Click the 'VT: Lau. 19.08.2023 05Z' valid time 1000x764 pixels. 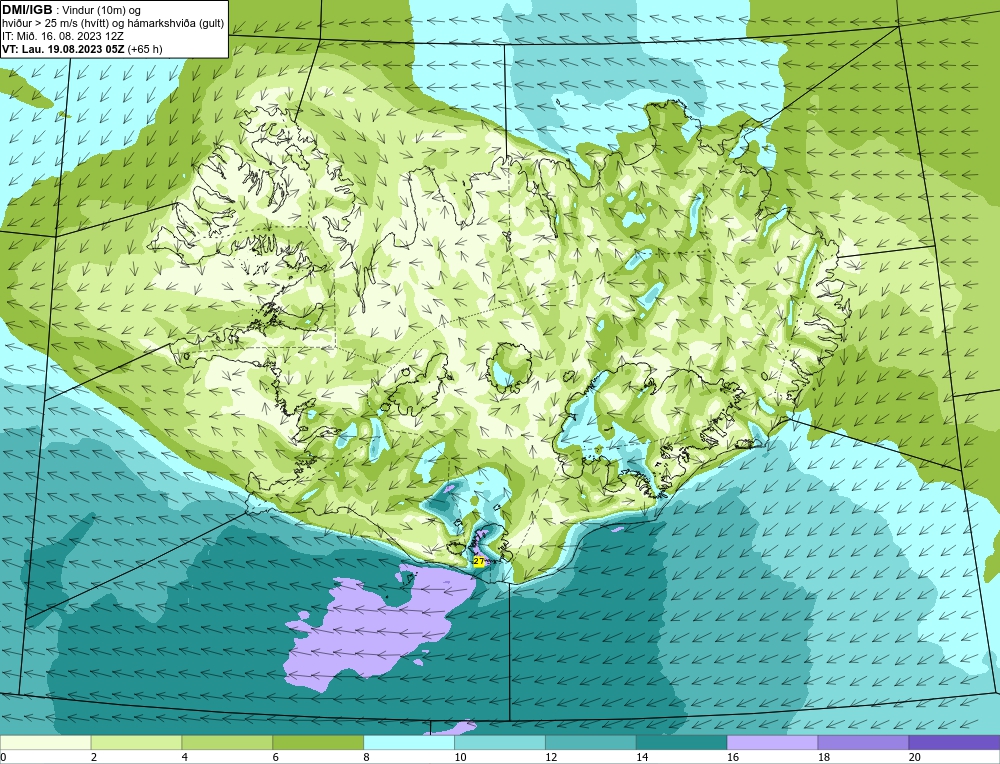coord(64,49)
